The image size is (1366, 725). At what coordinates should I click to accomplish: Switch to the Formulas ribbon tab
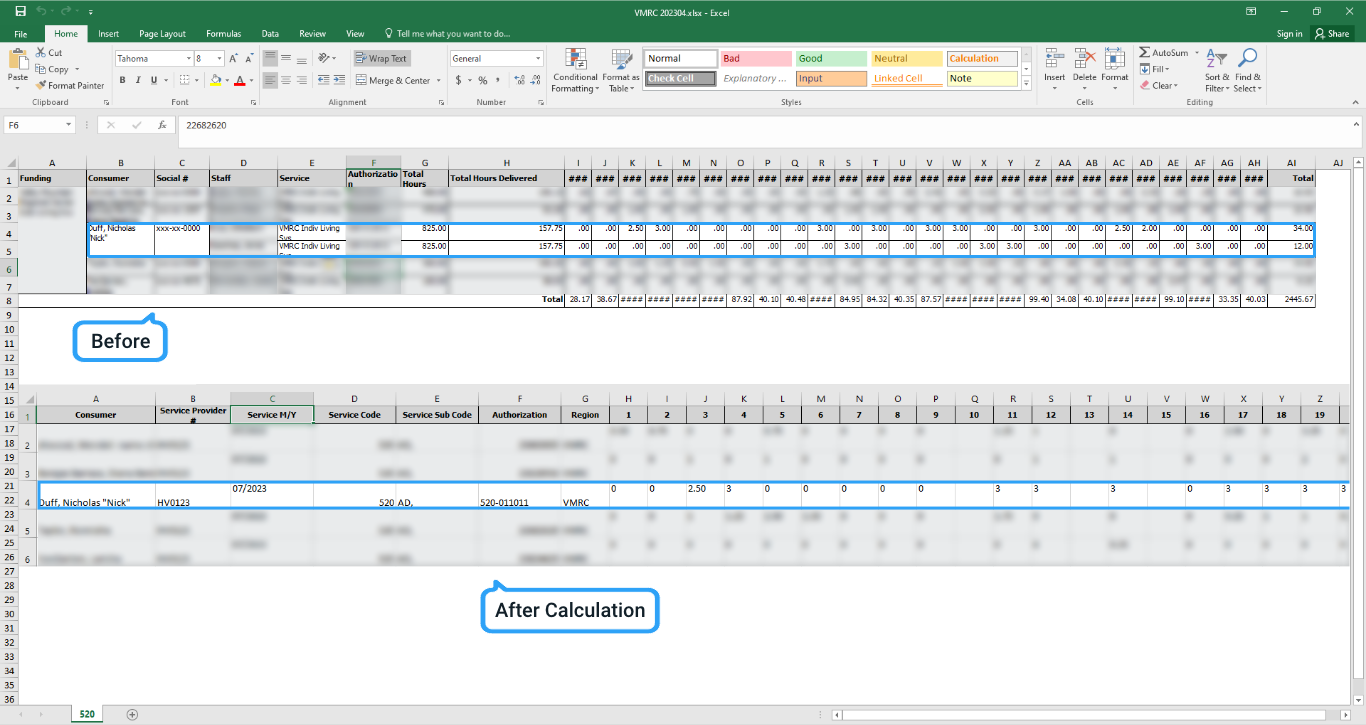[x=223, y=33]
